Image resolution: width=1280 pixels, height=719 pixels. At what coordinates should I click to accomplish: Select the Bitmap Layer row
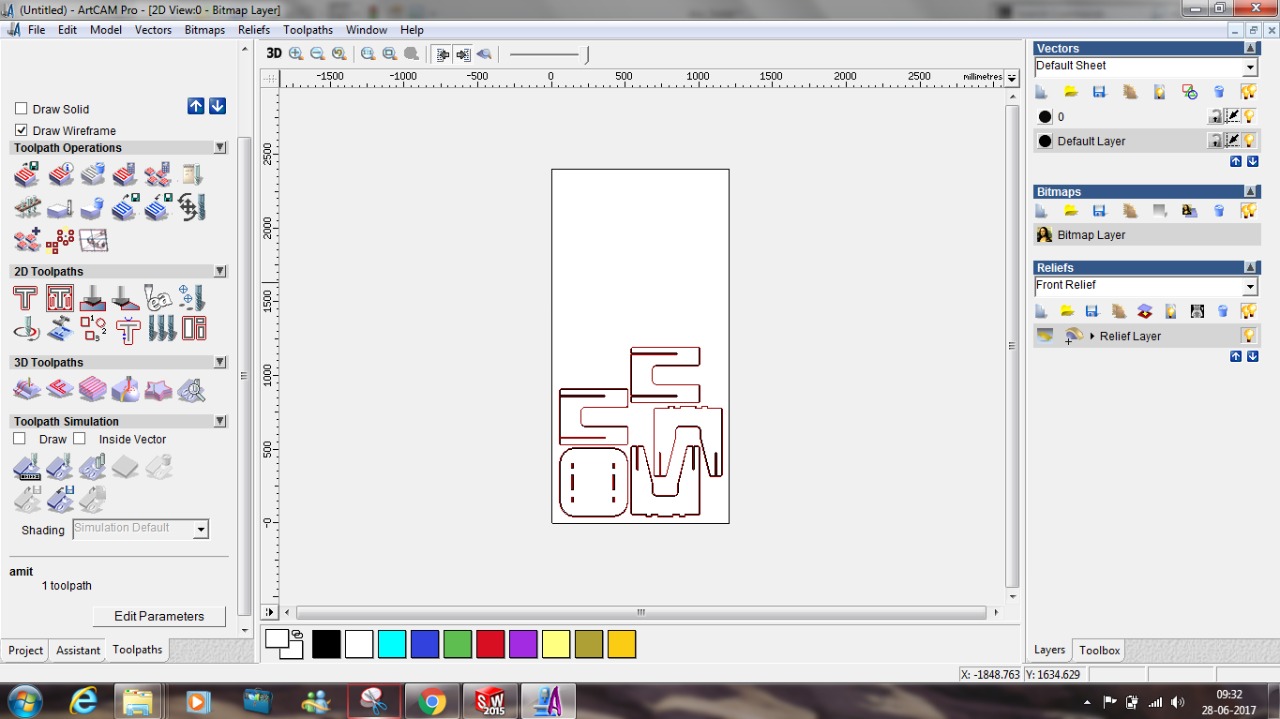(1146, 235)
